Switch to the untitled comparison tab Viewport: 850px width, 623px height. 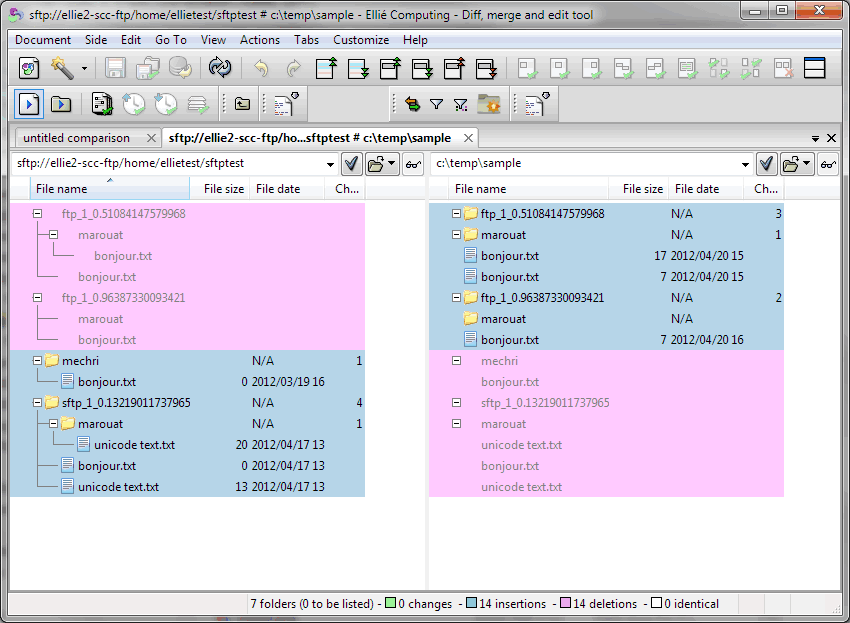(x=76, y=138)
